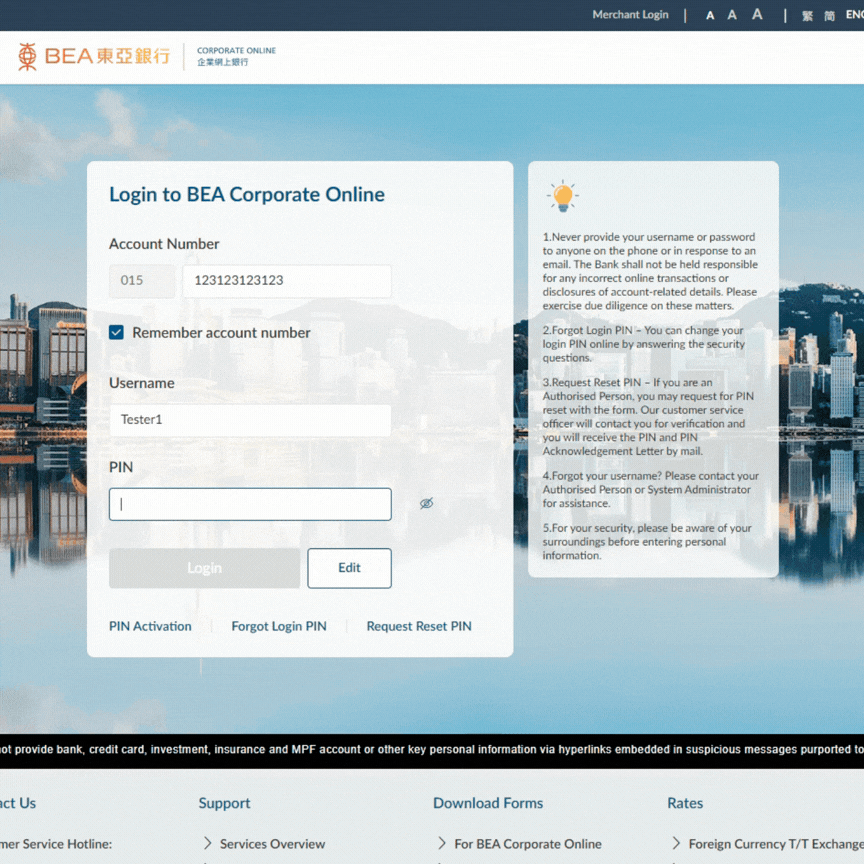Click chevron beside Foreign Currency T/T Exchange
864x864 pixels.
(676, 843)
